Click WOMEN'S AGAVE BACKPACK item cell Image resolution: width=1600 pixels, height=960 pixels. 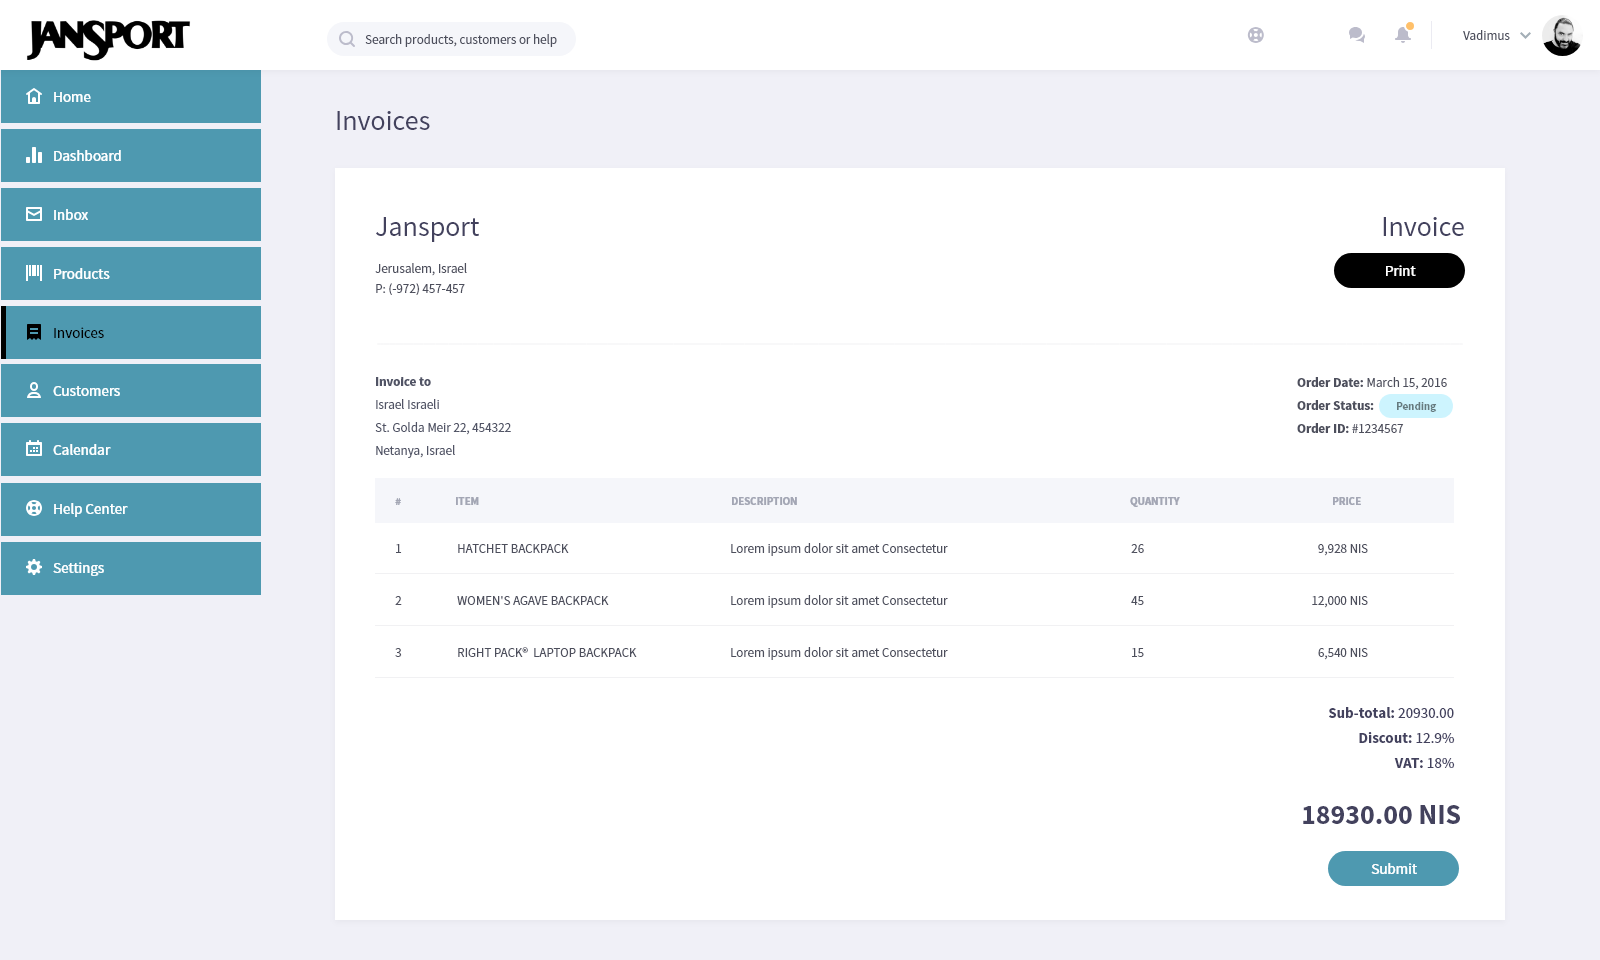tap(533, 600)
